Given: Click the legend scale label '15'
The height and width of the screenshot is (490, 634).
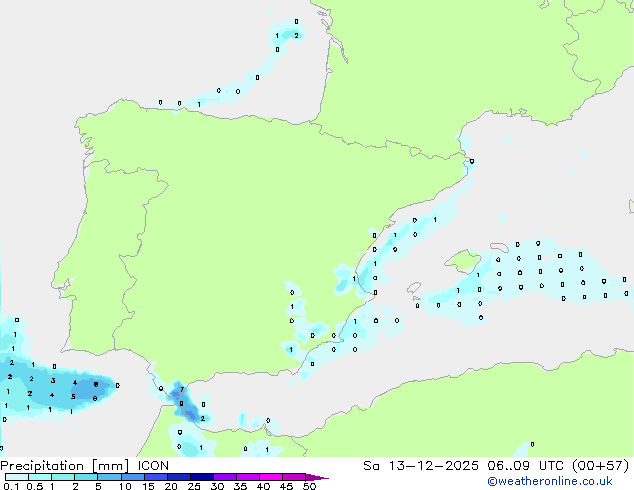Looking at the screenshot, I should pyautogui.click(x=148, y=486).
